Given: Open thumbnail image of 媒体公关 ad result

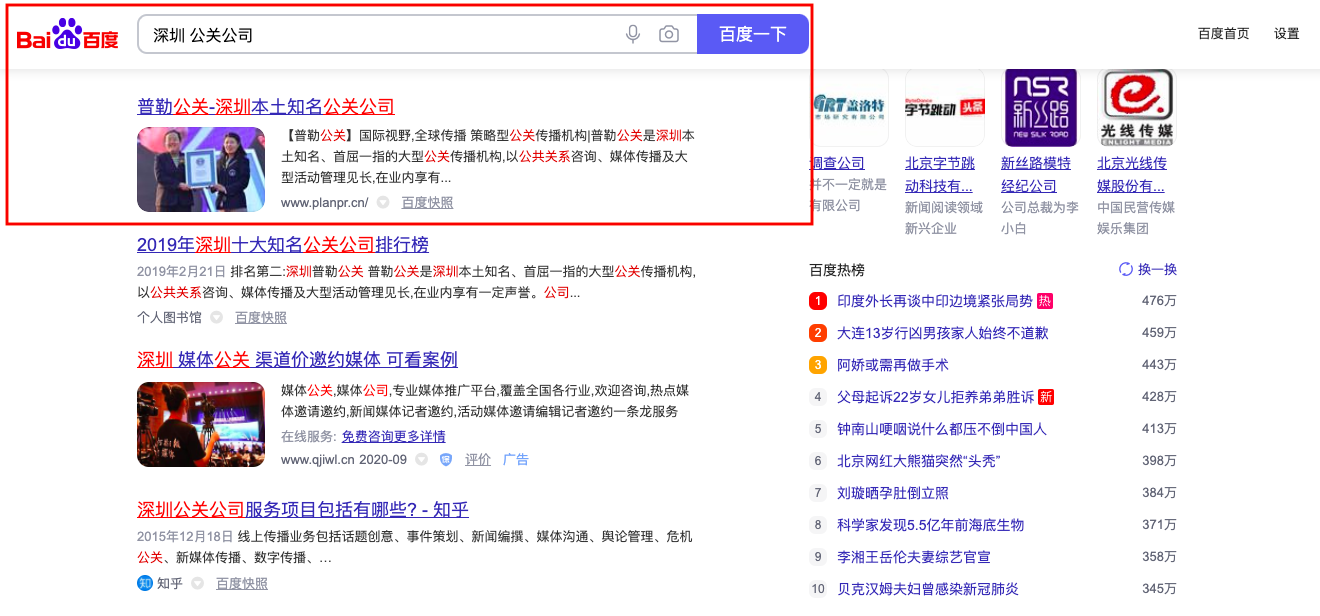Looking at the screenshot, I should (x=201, y=424).
